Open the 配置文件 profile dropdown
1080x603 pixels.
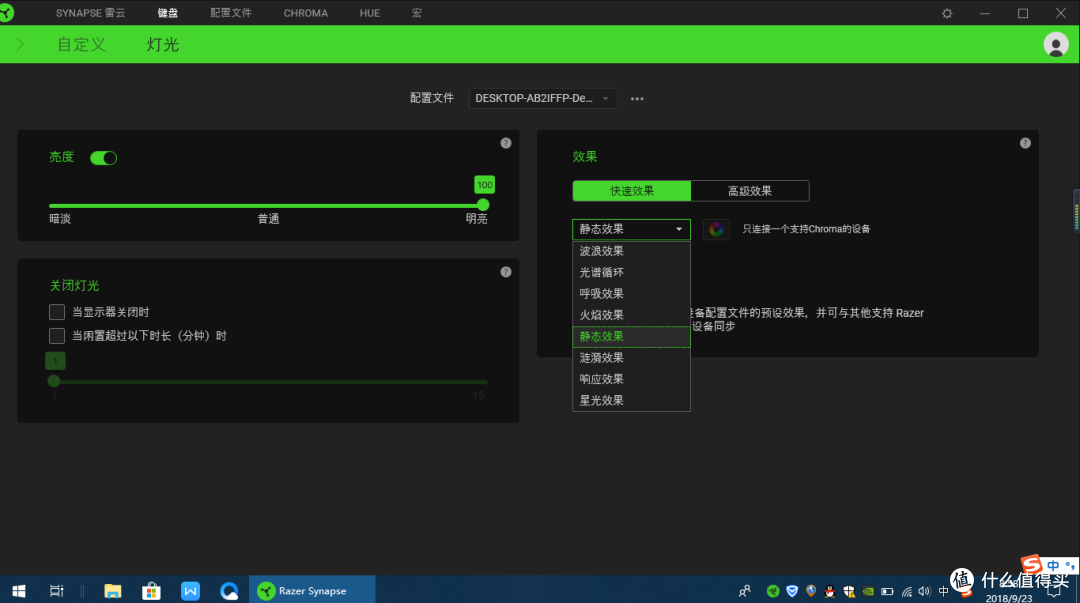coord(543,99)
